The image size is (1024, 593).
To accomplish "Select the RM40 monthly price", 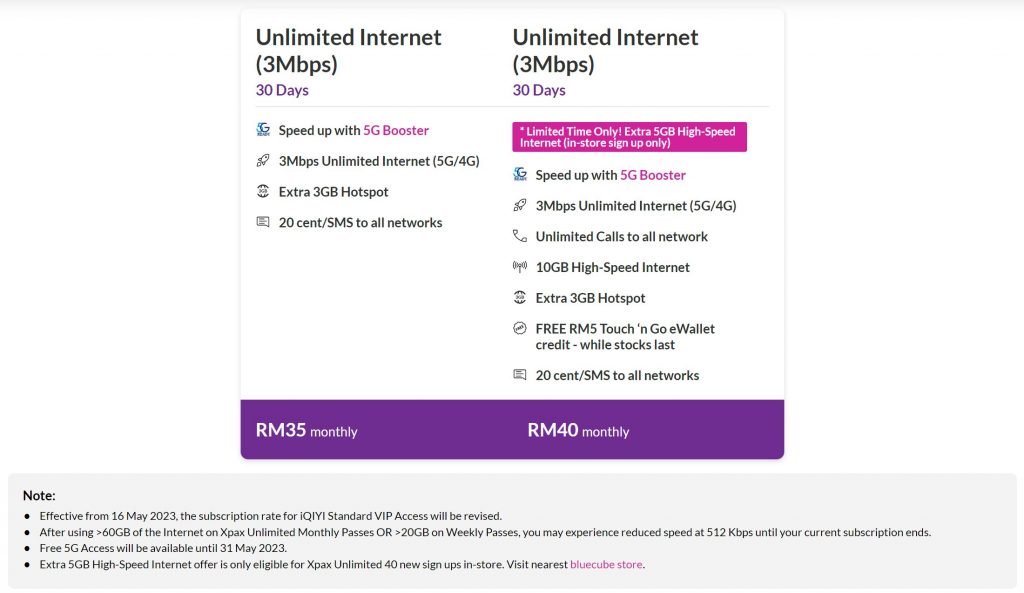I will tap(578, 430).
